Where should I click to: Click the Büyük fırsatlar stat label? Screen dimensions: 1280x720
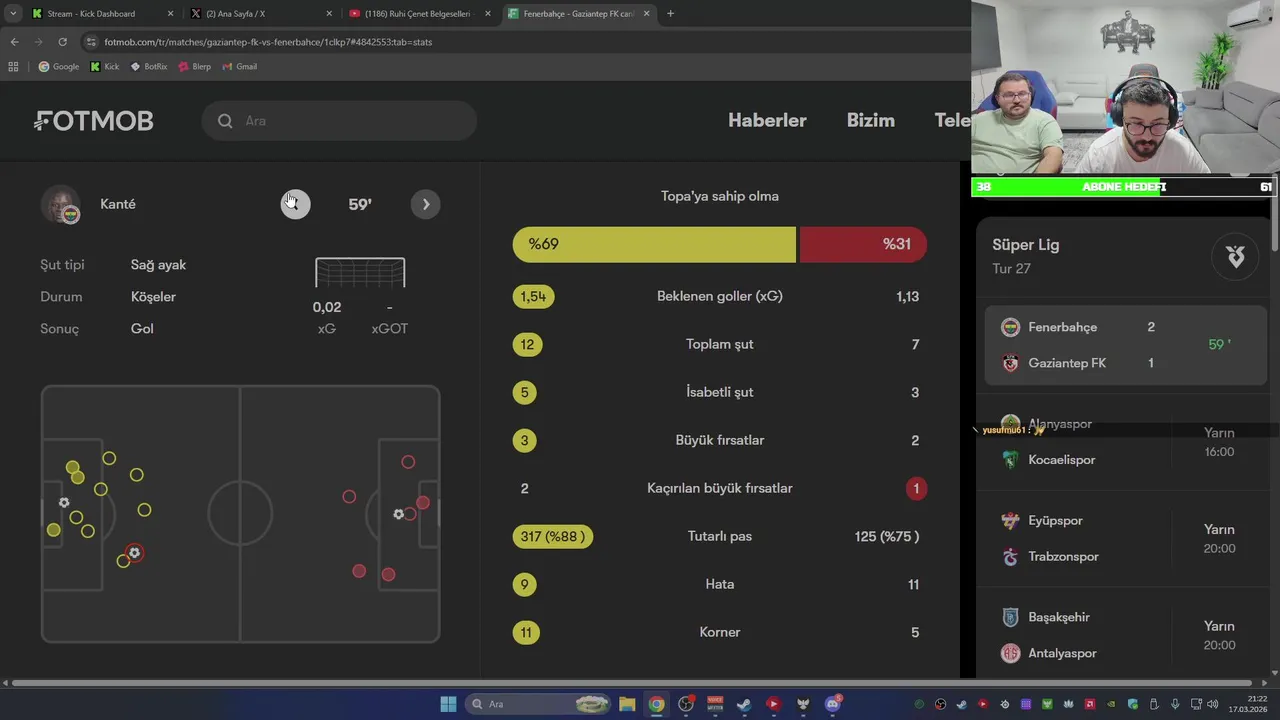click(x=720, y=440)
